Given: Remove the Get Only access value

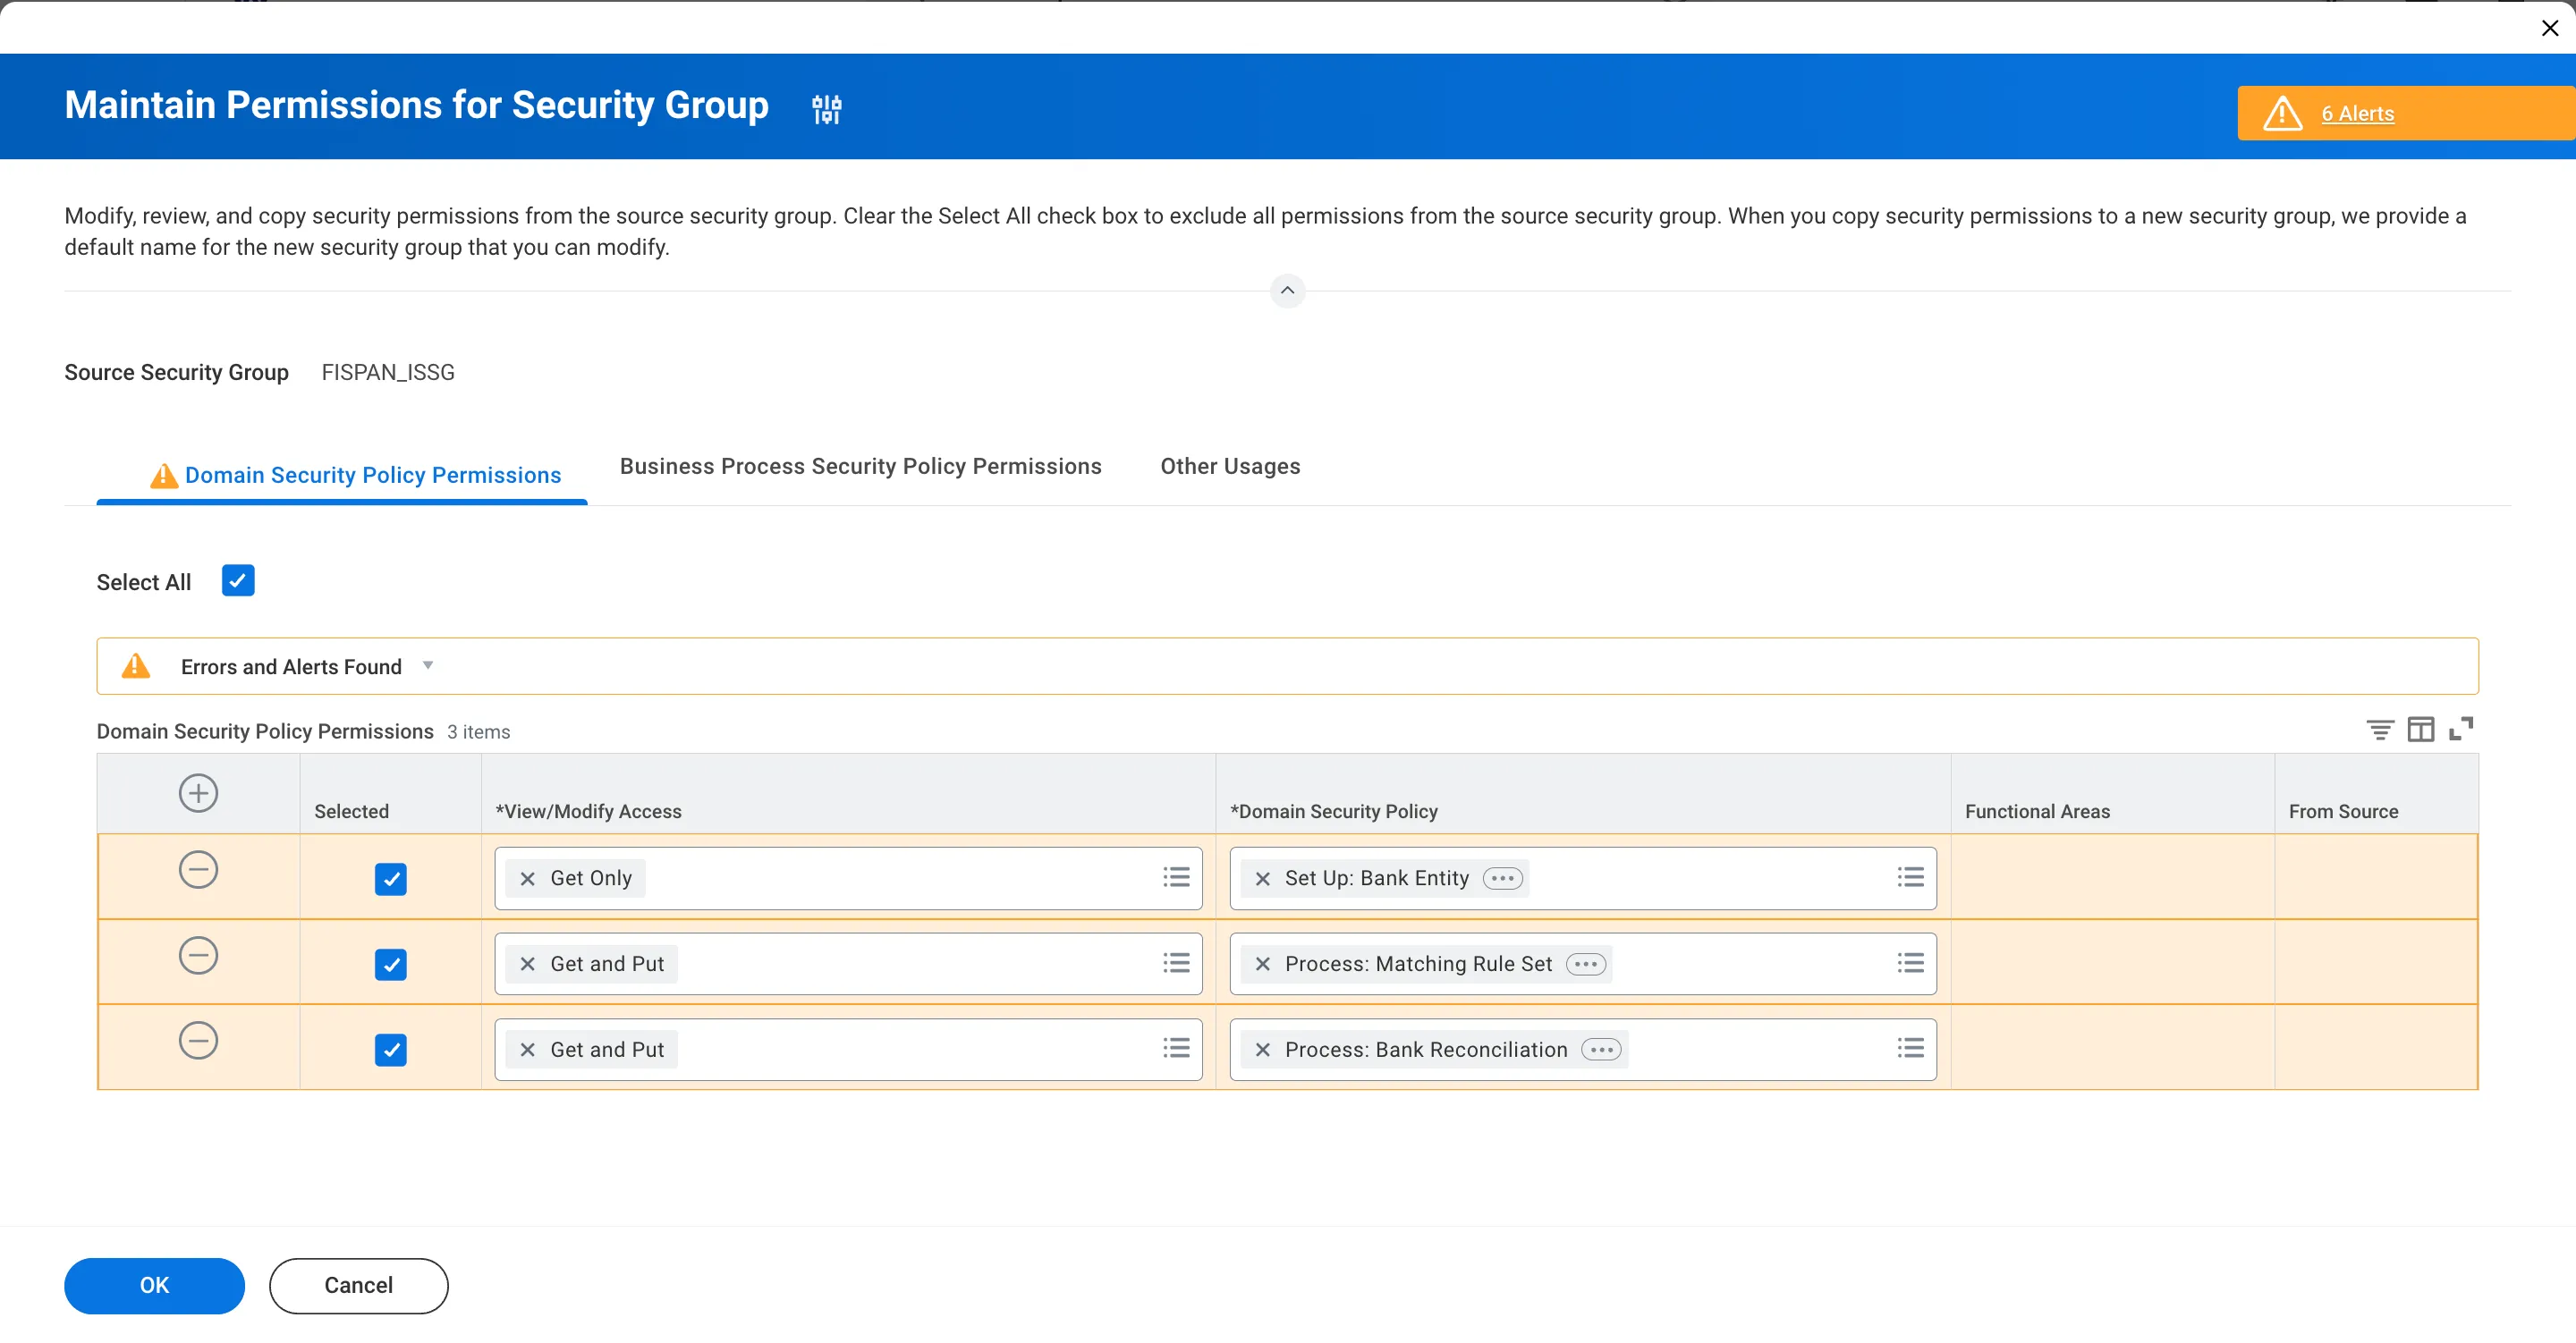Looking at the screenshot, I should coord(527,878).
